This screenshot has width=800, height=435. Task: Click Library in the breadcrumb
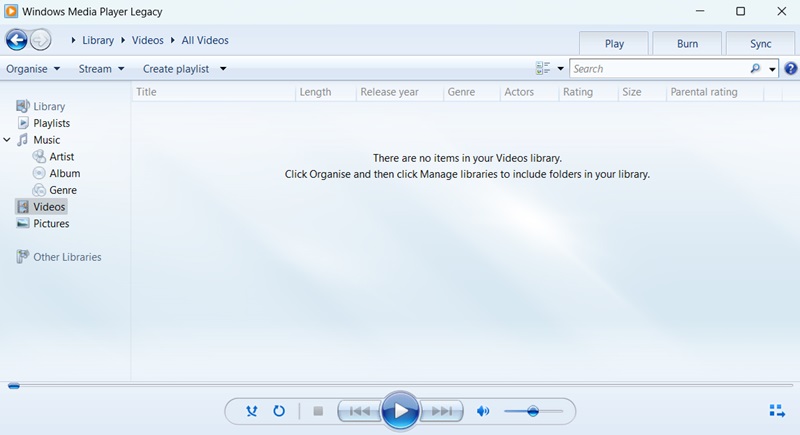pos(98,40)
